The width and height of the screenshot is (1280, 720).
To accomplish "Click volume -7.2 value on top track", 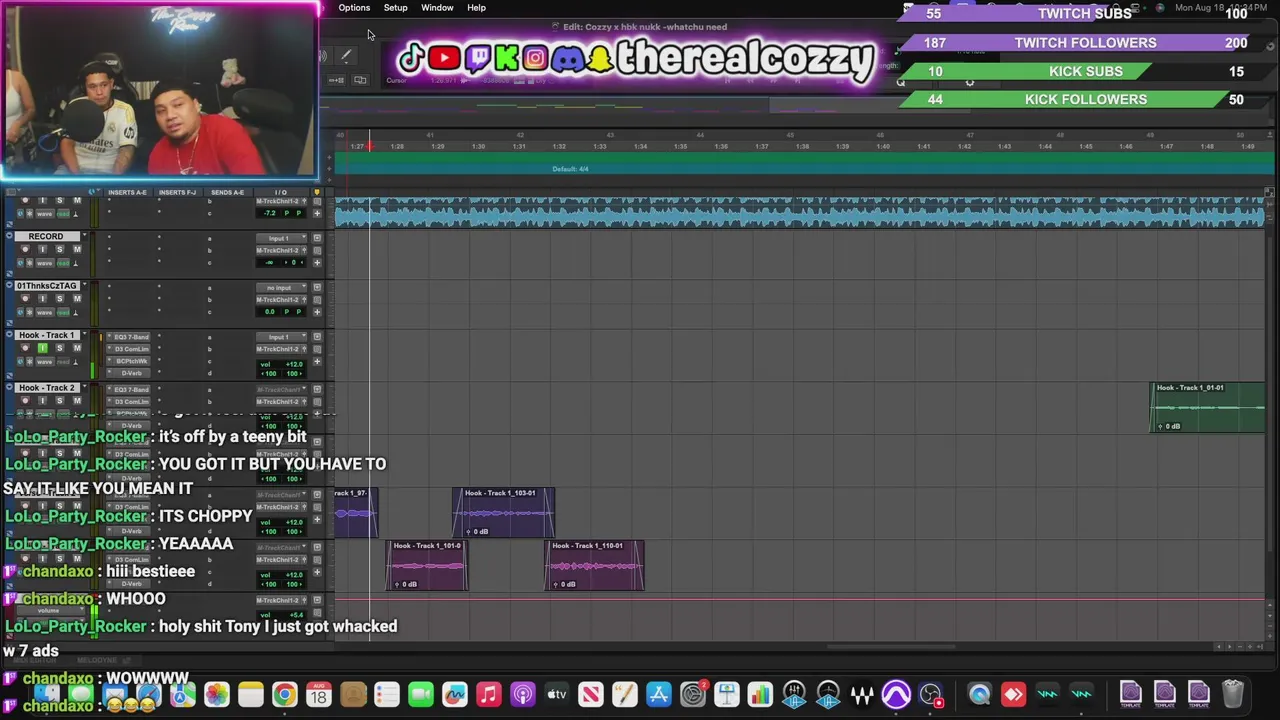I will point(269,213).
